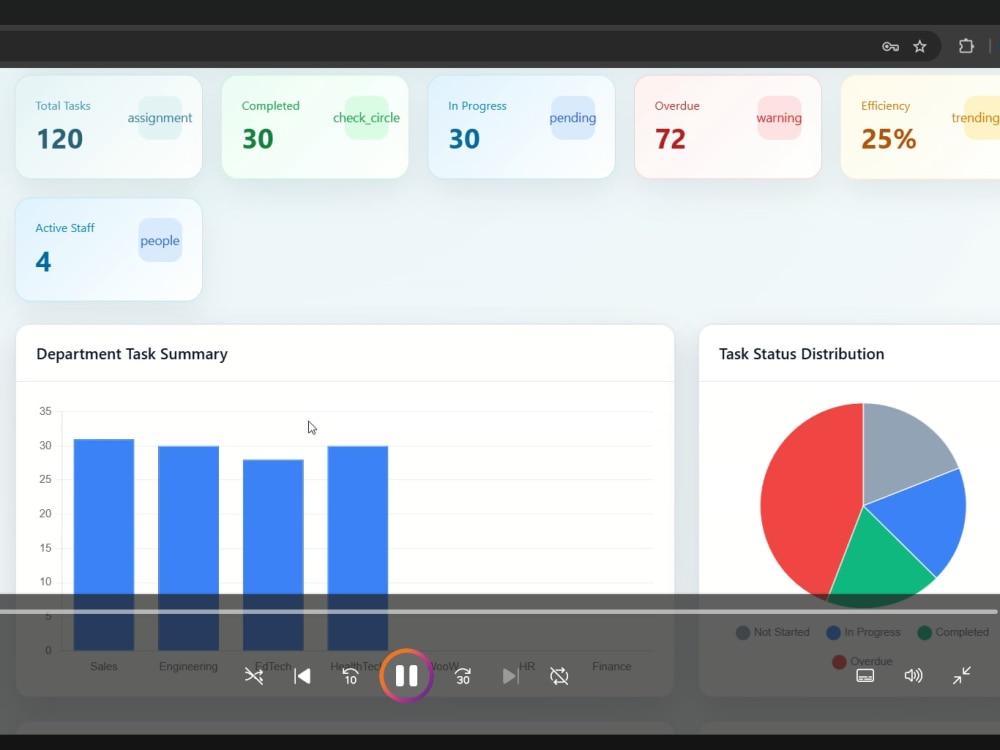Bookmark this page with the star icon
This screenshot has width=1000, height=750.
[920, 47]
